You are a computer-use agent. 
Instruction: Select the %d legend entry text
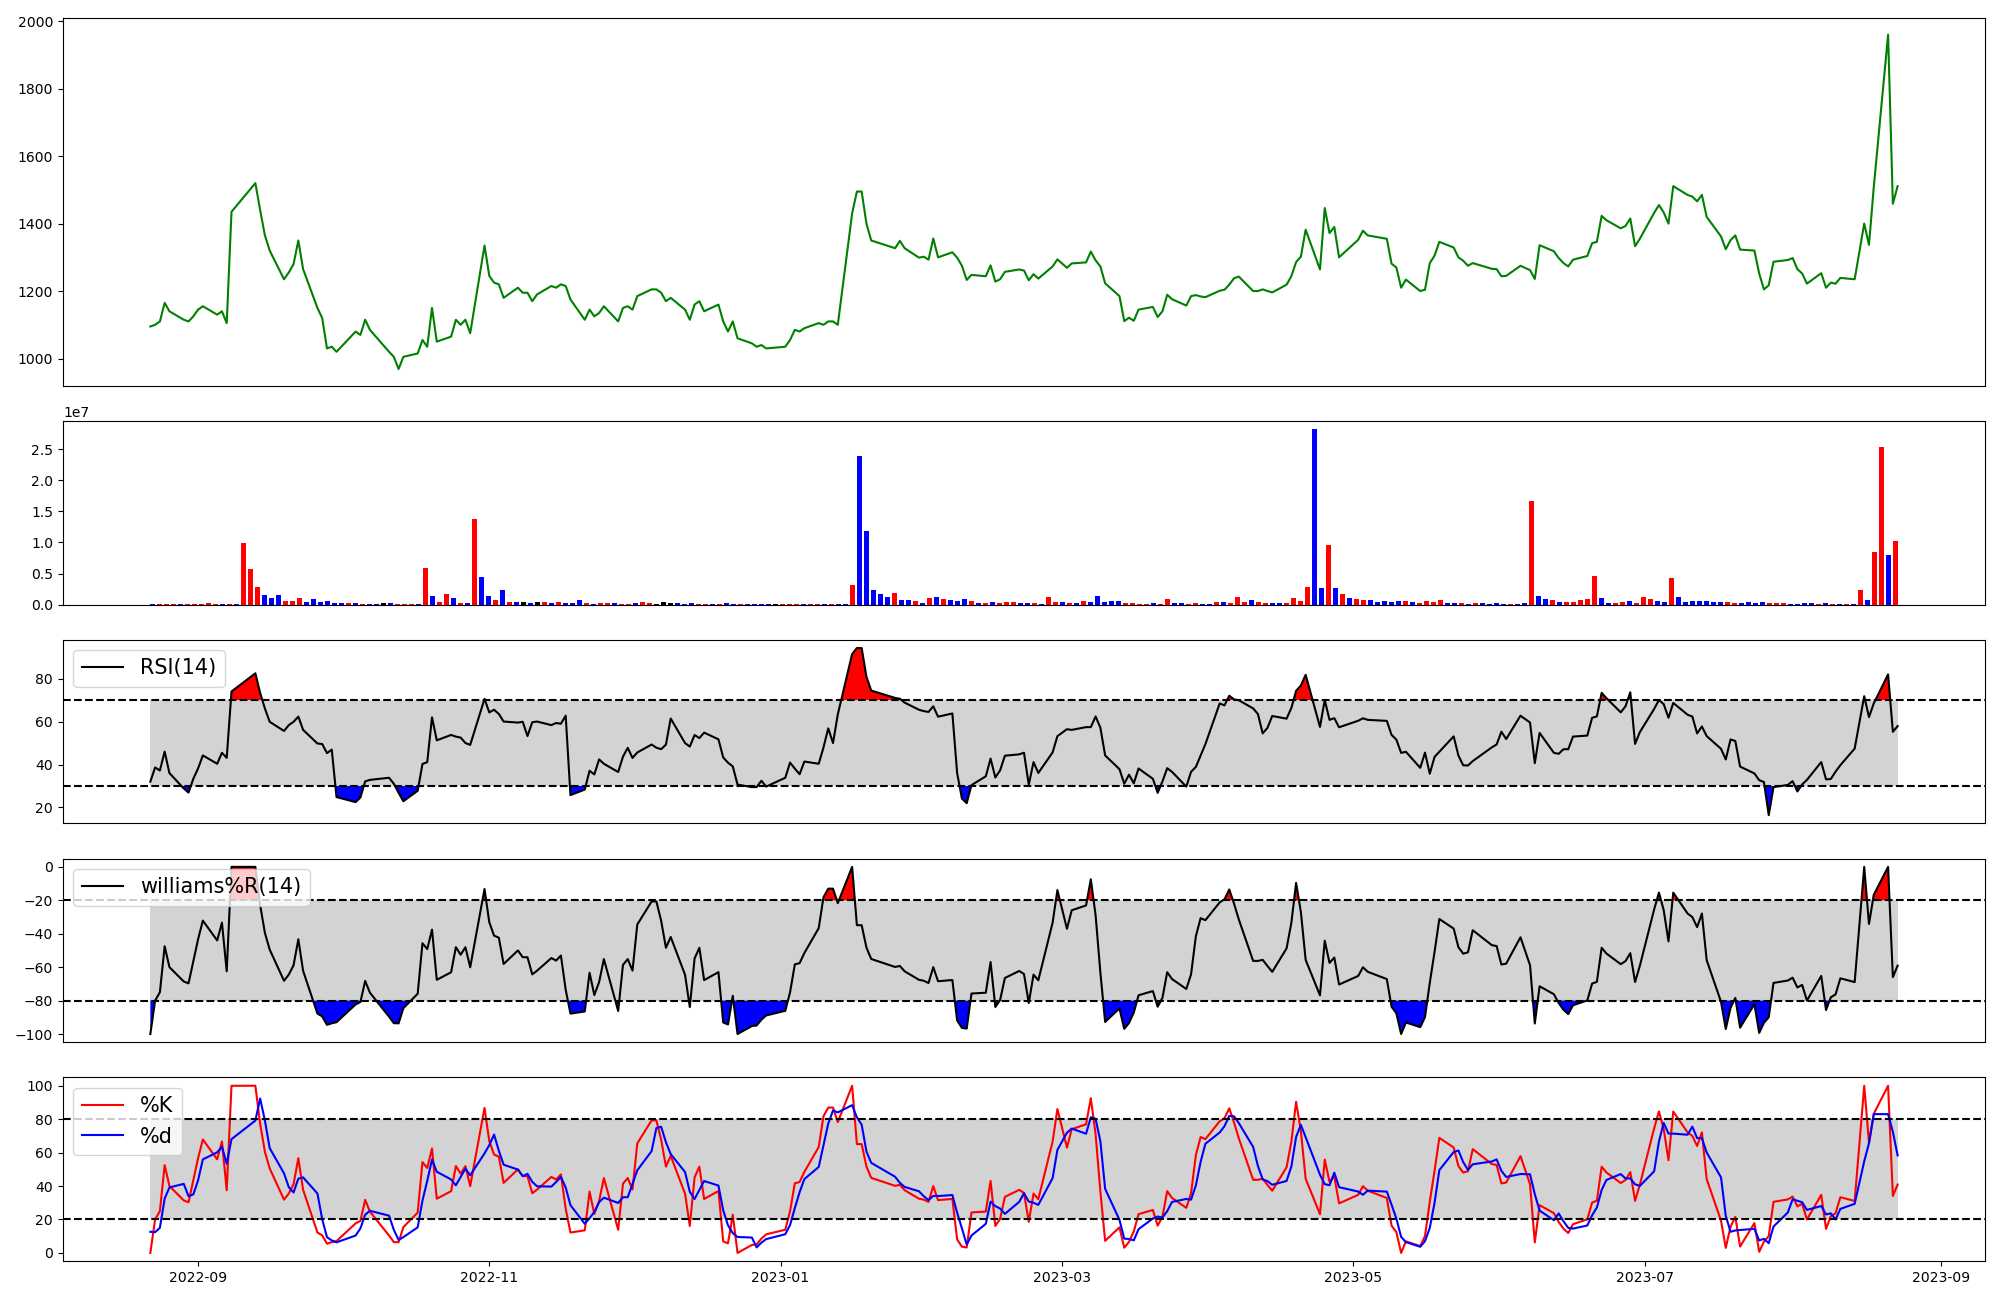(x=156, y=1136)
